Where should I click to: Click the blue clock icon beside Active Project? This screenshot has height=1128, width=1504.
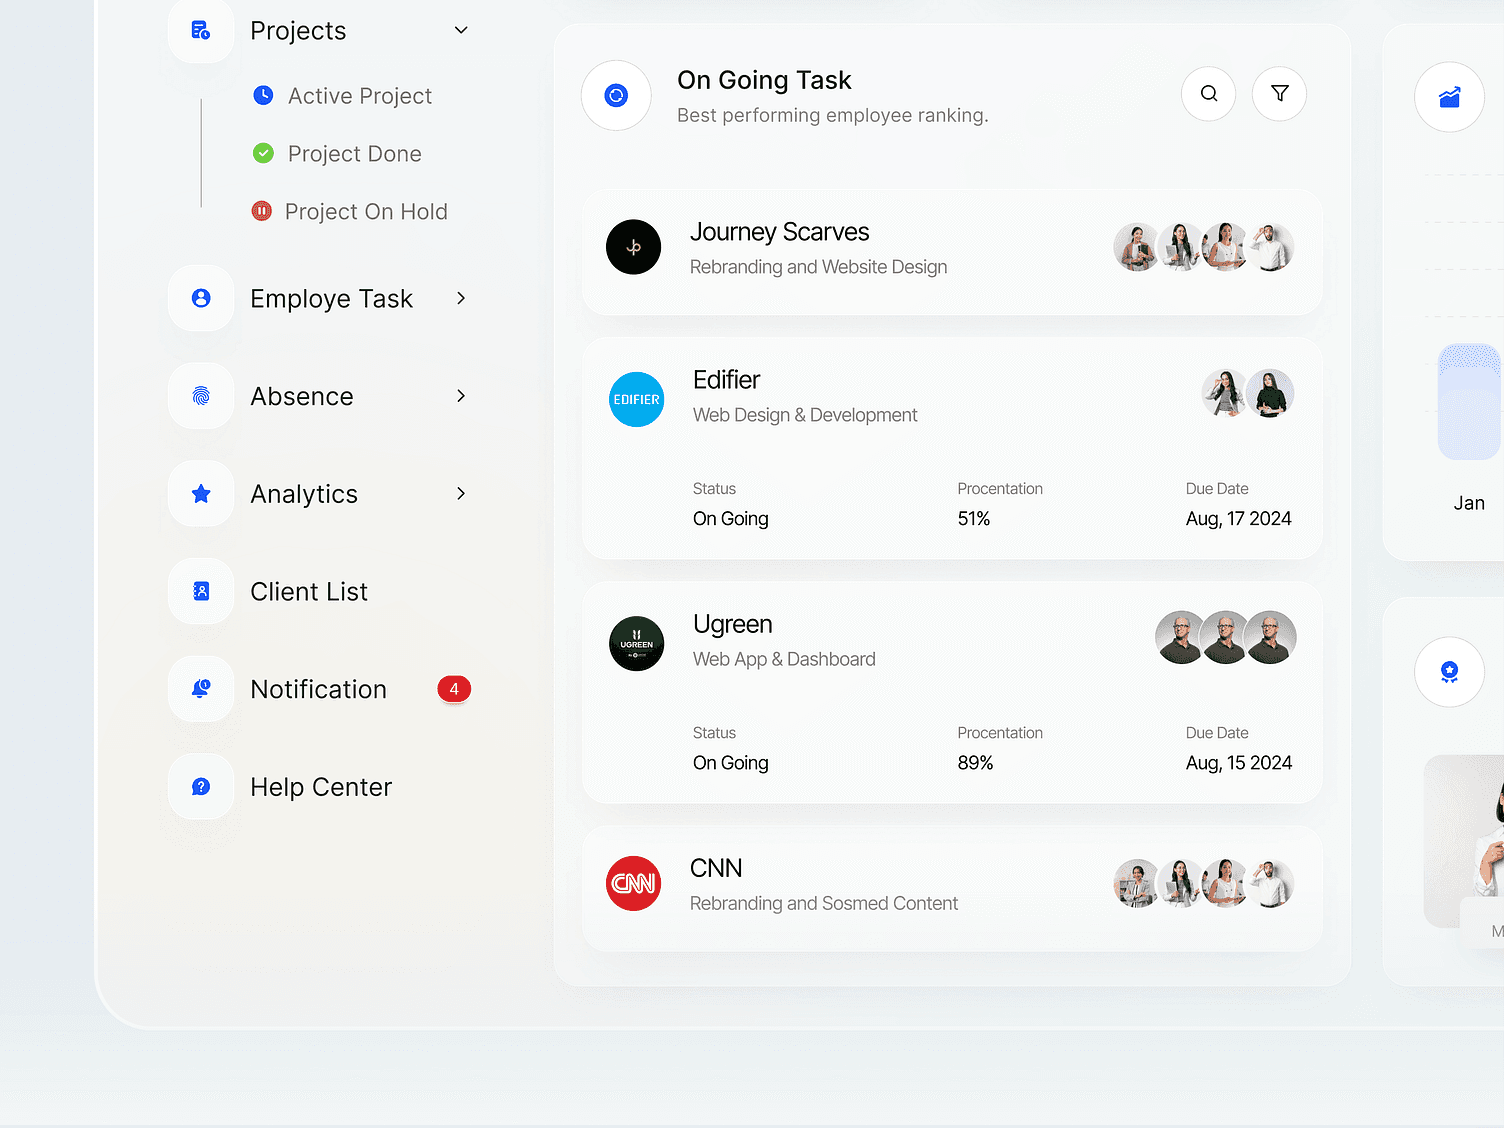coord(263,95)
